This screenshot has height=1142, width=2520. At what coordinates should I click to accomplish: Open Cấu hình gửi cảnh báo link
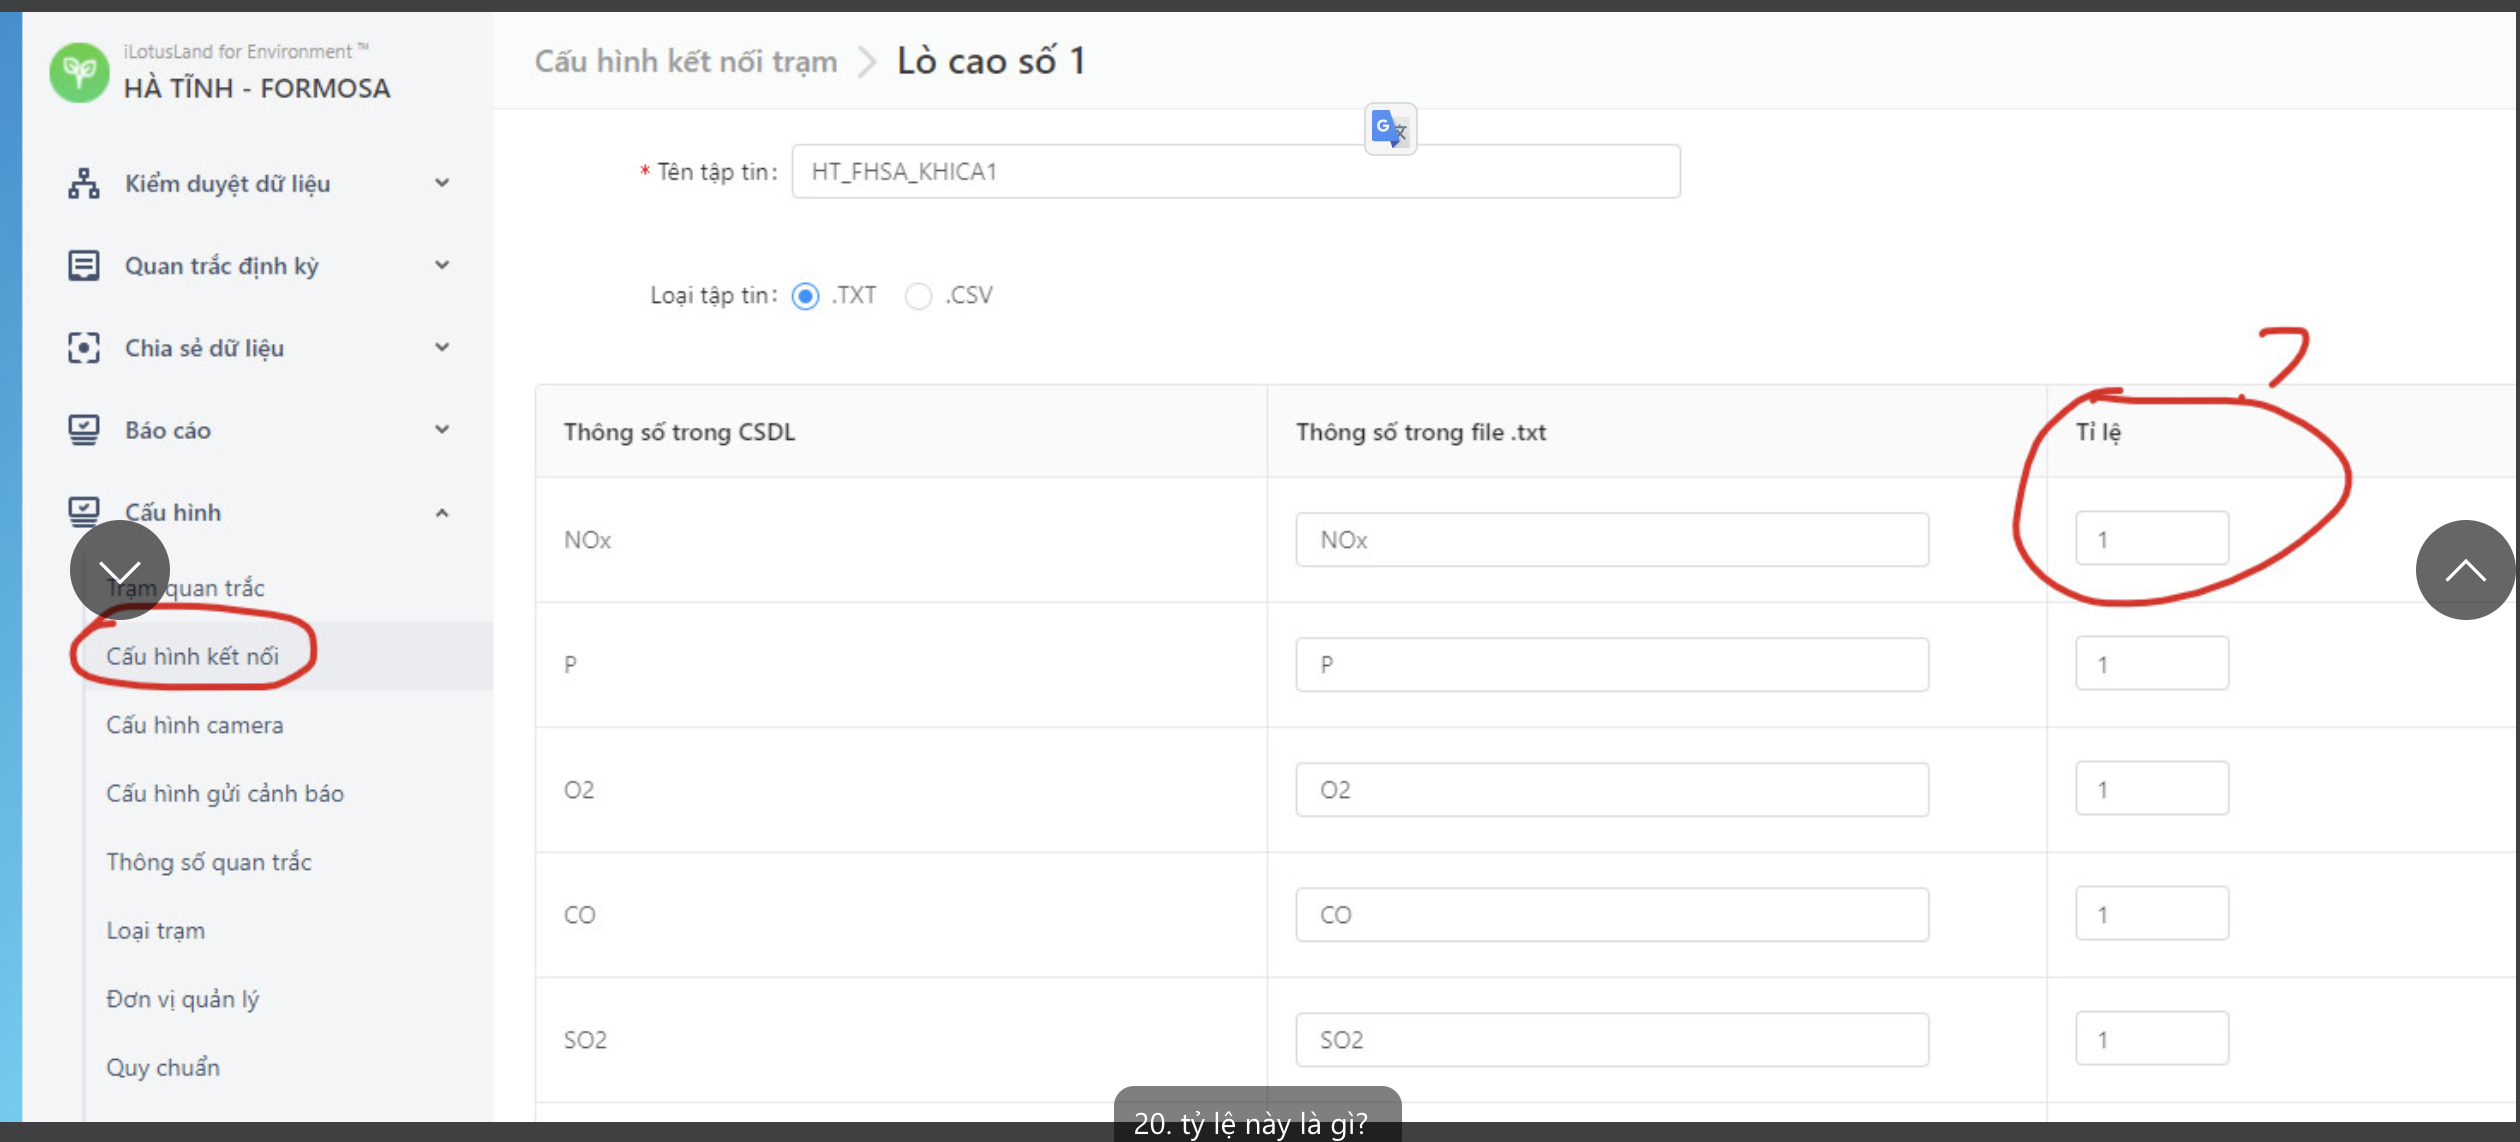click(x=225, y=794)
